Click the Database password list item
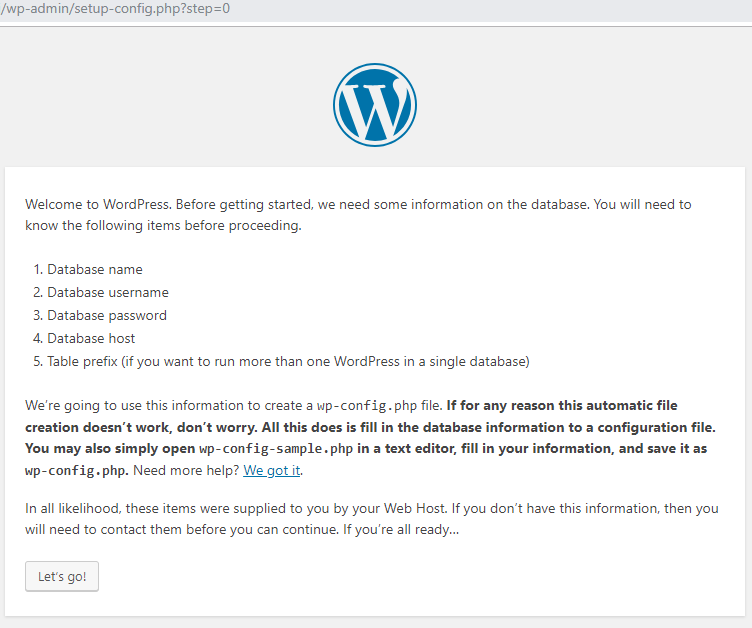Viewport: 752px width, 628px height. coord(106,315)
